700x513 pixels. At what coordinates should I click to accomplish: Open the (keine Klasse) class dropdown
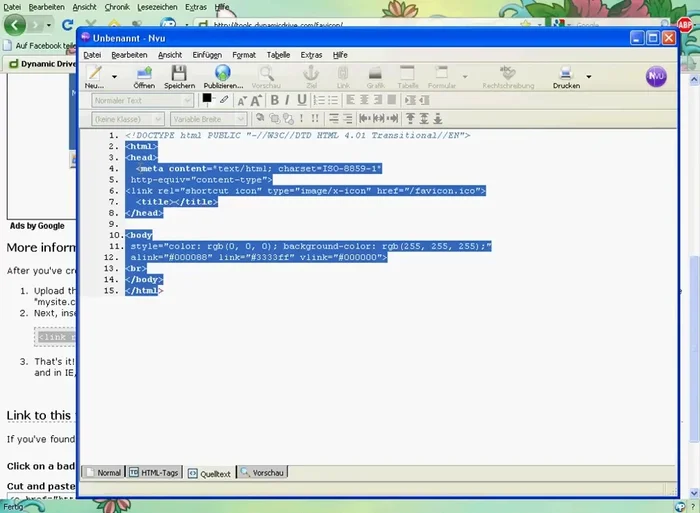coord(128,119)
